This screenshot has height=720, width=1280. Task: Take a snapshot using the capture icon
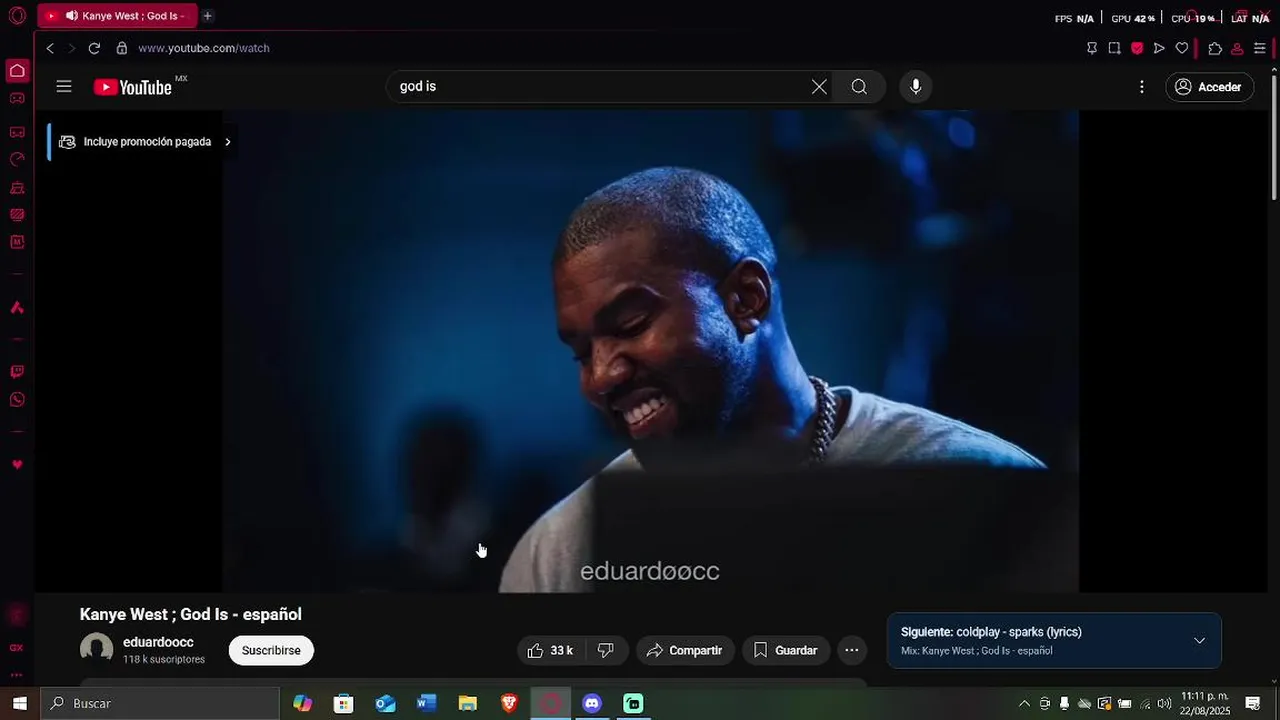tap(1114, 48)
